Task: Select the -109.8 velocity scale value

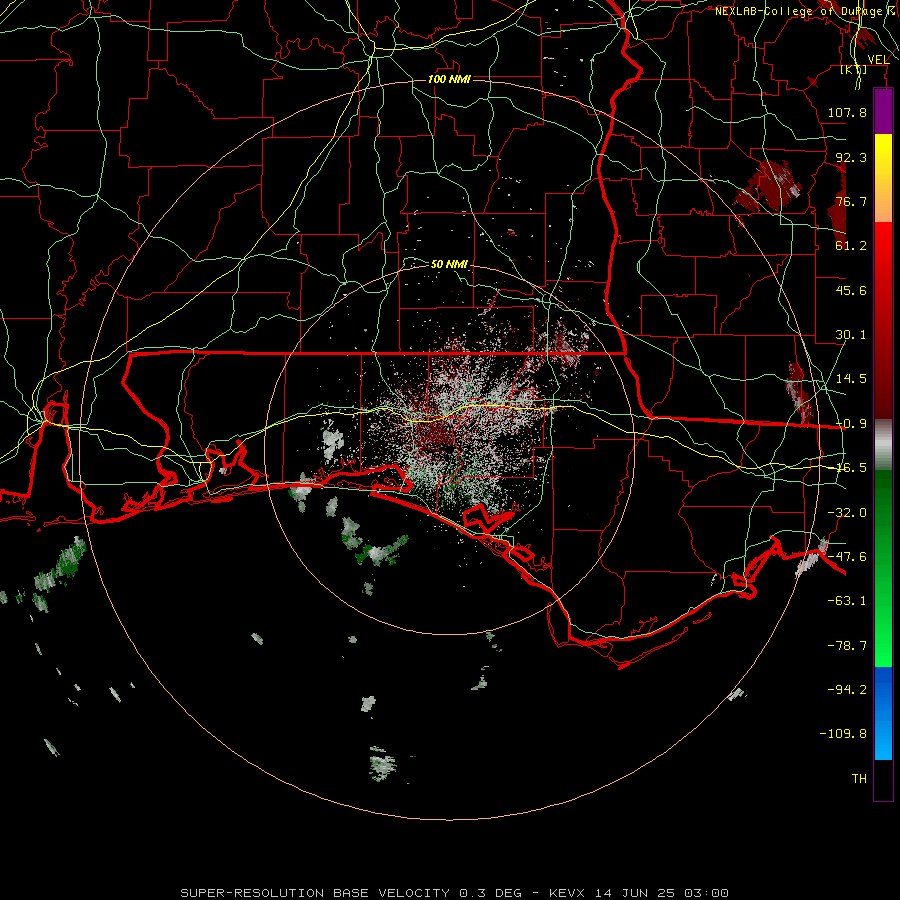Action: 843,734
